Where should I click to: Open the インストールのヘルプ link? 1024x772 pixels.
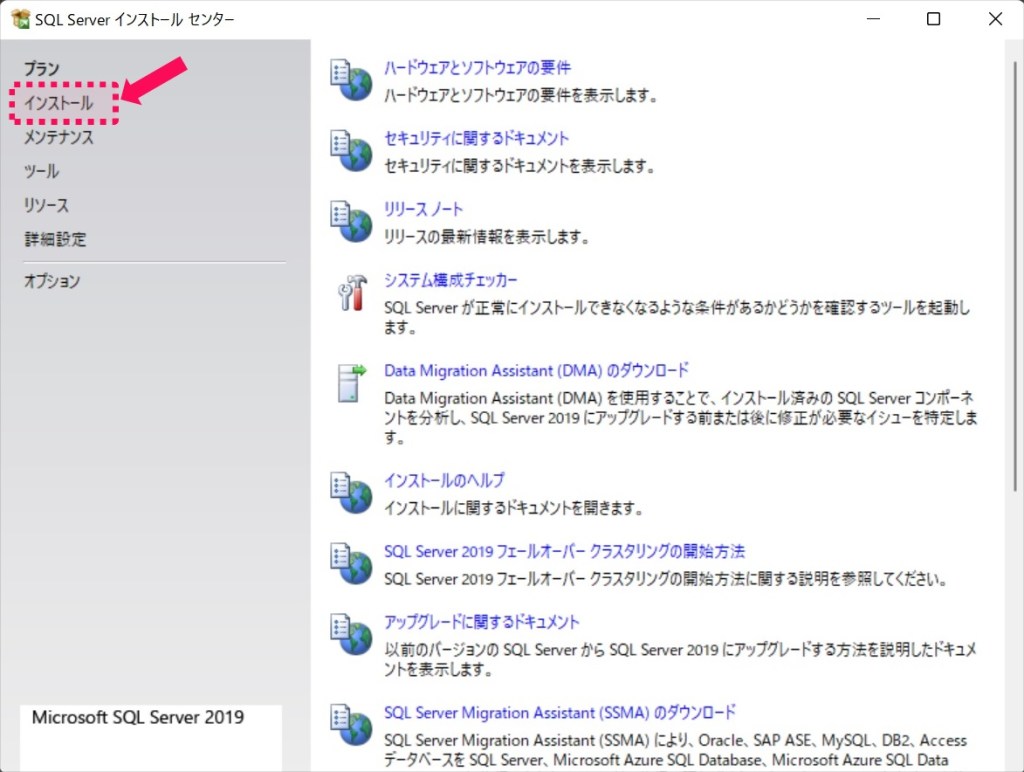click(x=444, y=480)
